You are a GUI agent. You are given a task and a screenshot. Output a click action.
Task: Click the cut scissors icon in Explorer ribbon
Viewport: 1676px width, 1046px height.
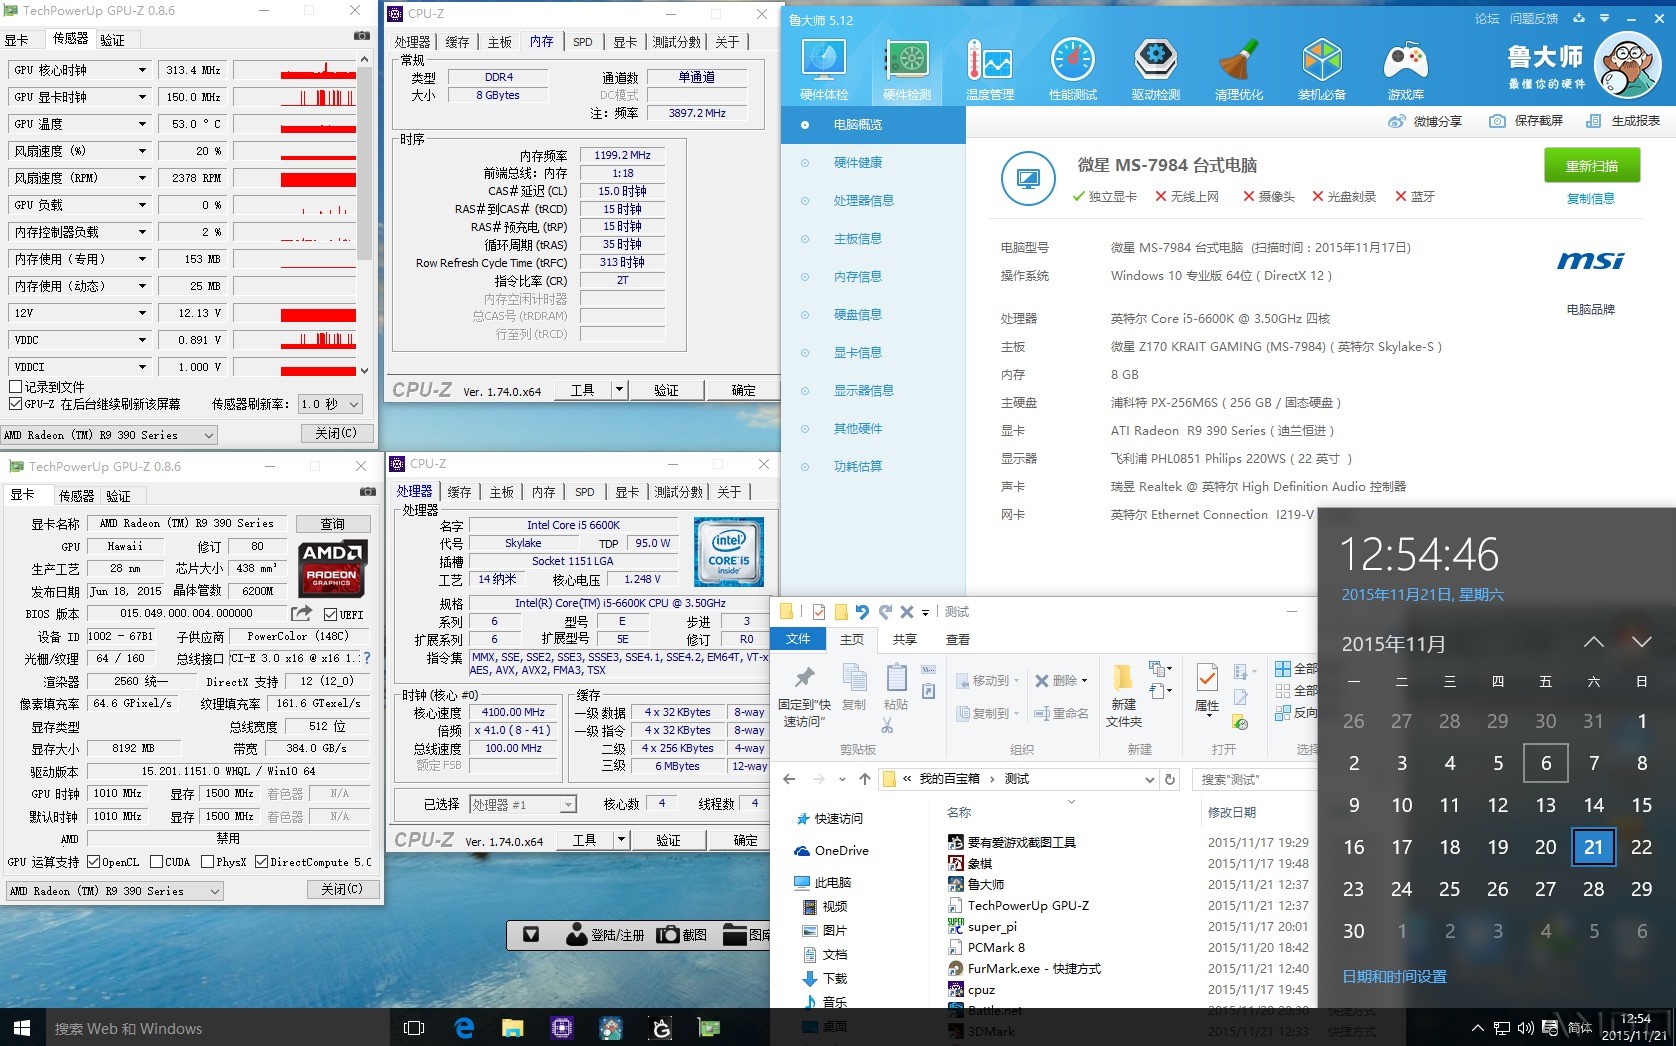[887, 725]
